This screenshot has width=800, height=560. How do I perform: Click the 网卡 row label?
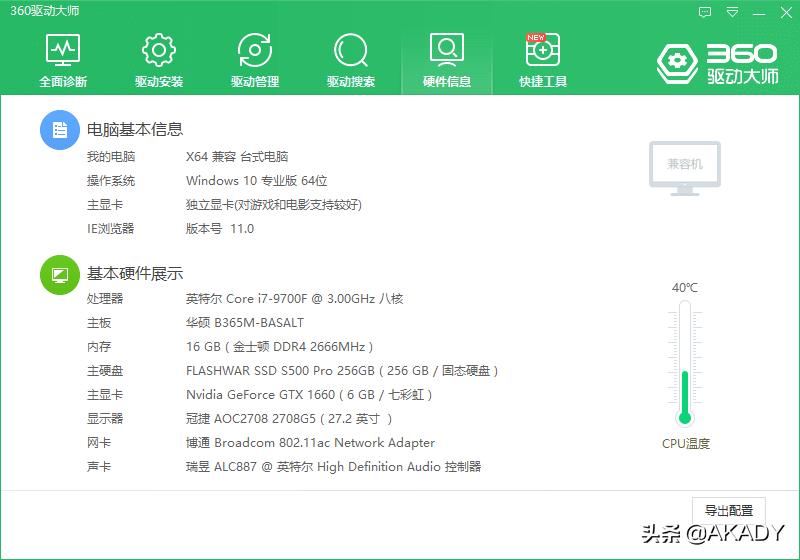pyautogui.click(x=99, y=443)
